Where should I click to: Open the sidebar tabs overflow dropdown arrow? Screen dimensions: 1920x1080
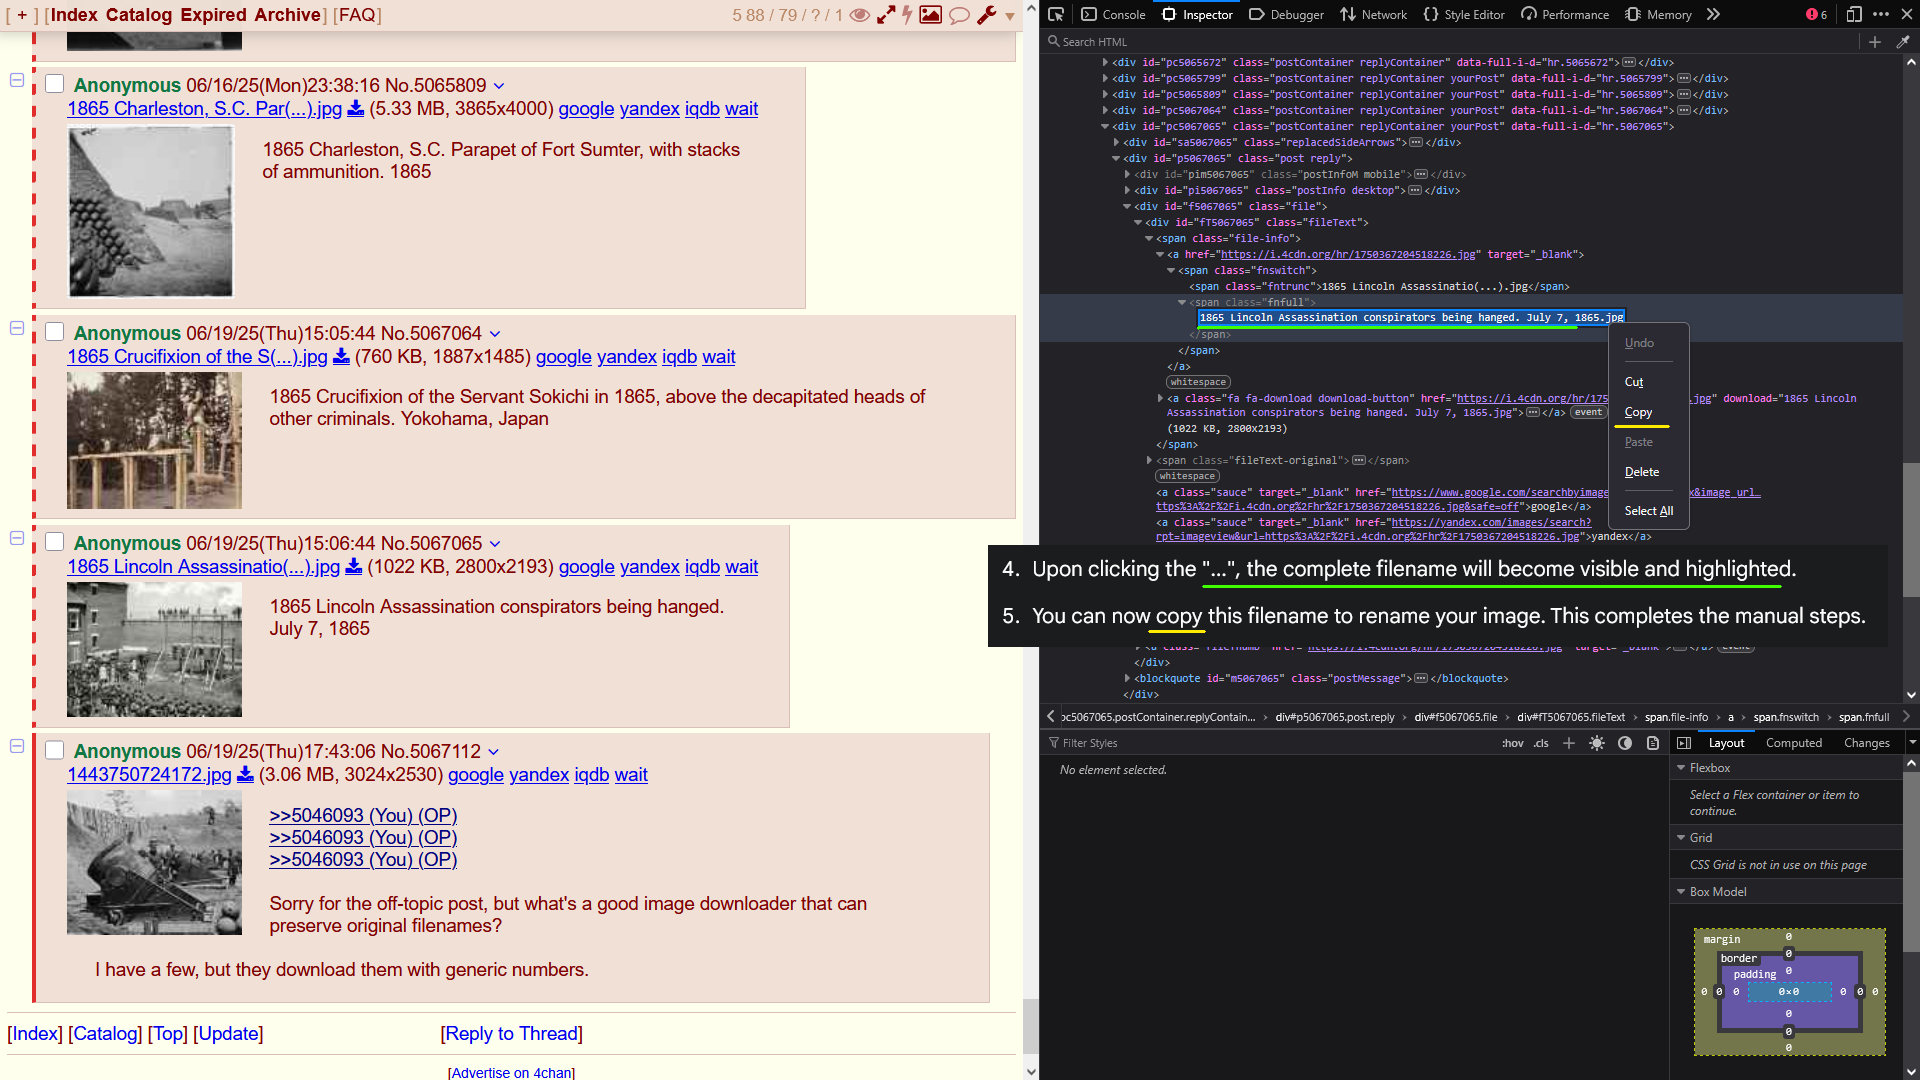[1912, 743]
